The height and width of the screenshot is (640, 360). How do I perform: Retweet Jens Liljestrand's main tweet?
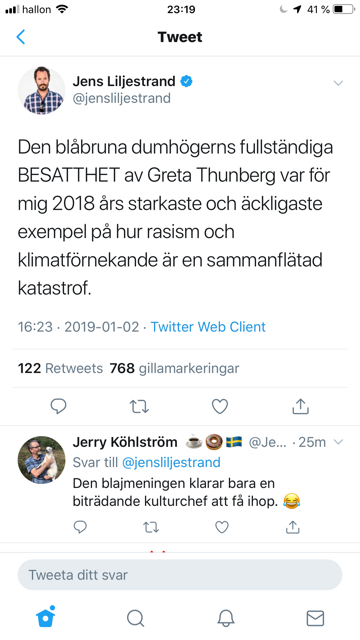pos(139,407)
